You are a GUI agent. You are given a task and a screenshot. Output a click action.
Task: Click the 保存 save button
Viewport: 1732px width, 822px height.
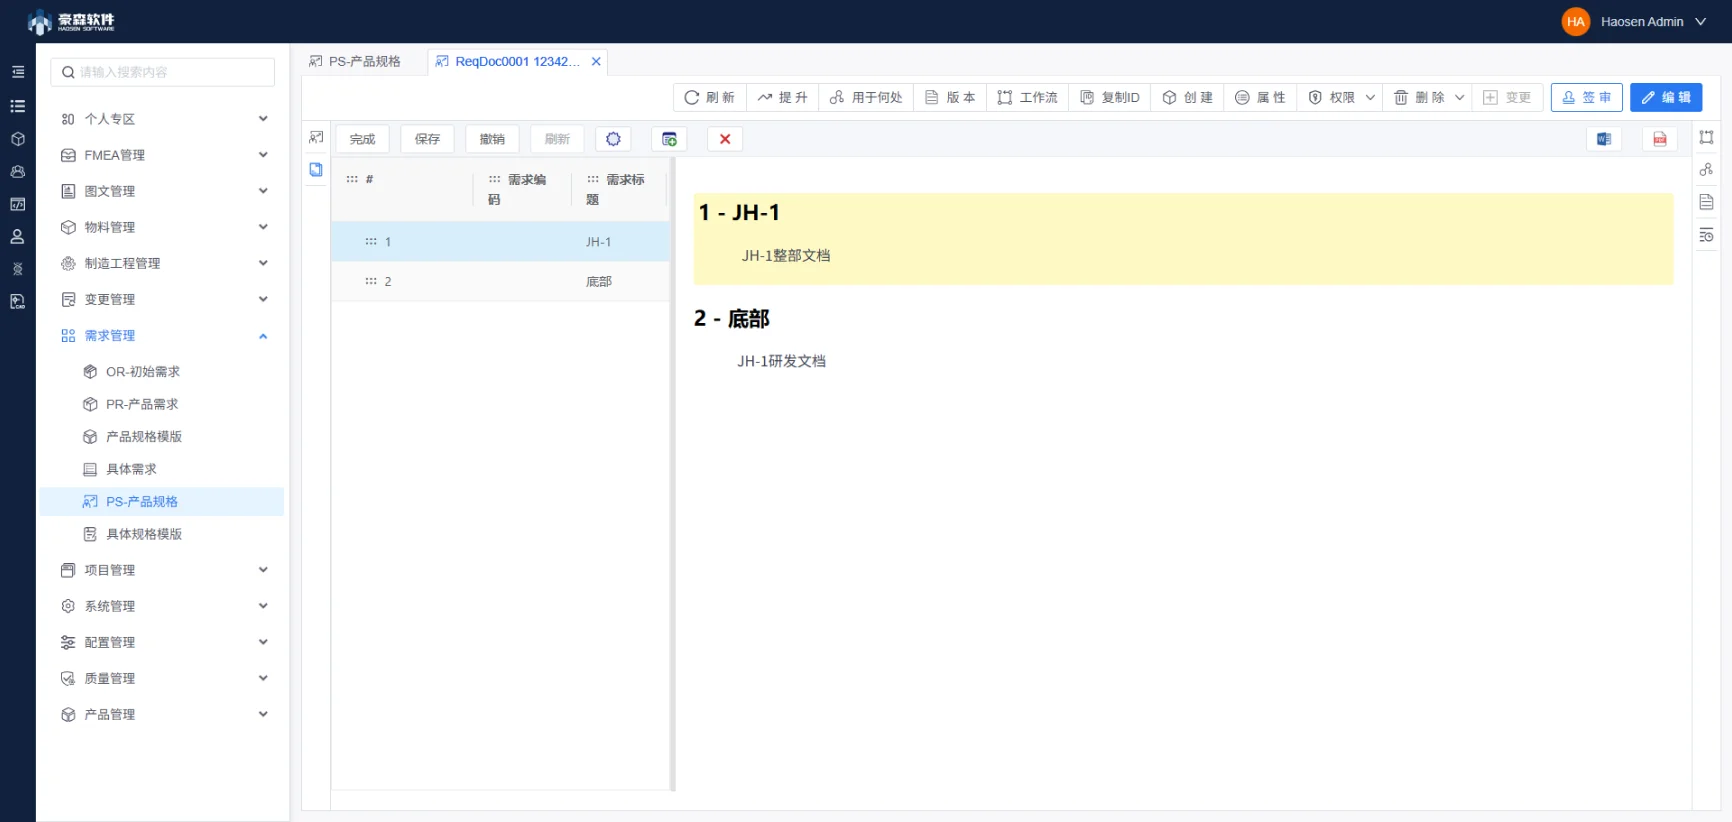point(427,139)
